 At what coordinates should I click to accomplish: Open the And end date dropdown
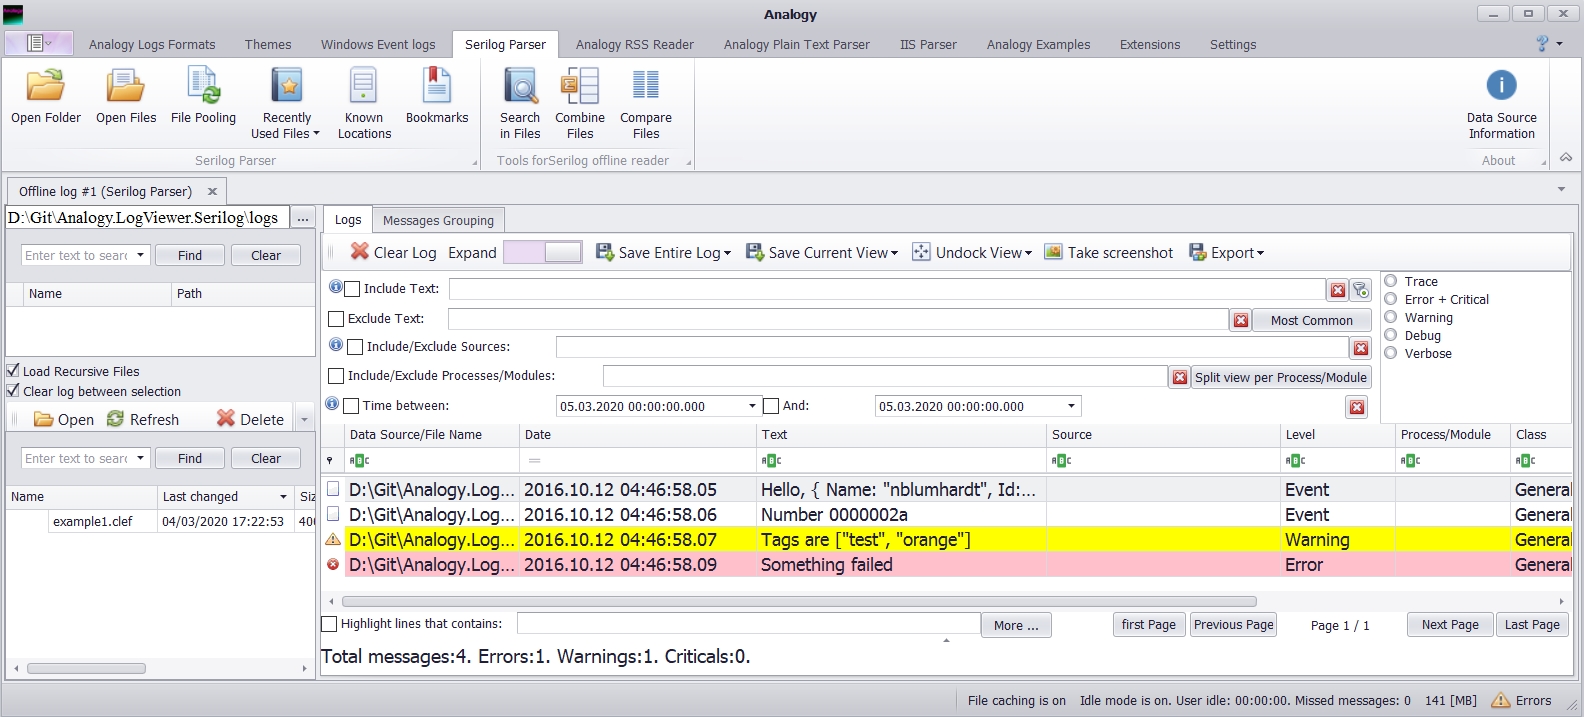(x=1071, y=406)
